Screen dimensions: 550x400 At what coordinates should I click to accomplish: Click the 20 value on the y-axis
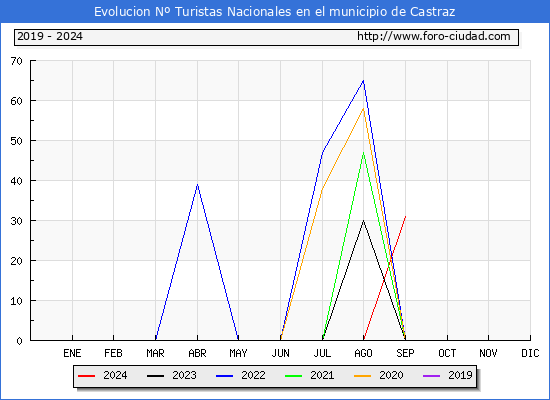coord(16,261)
